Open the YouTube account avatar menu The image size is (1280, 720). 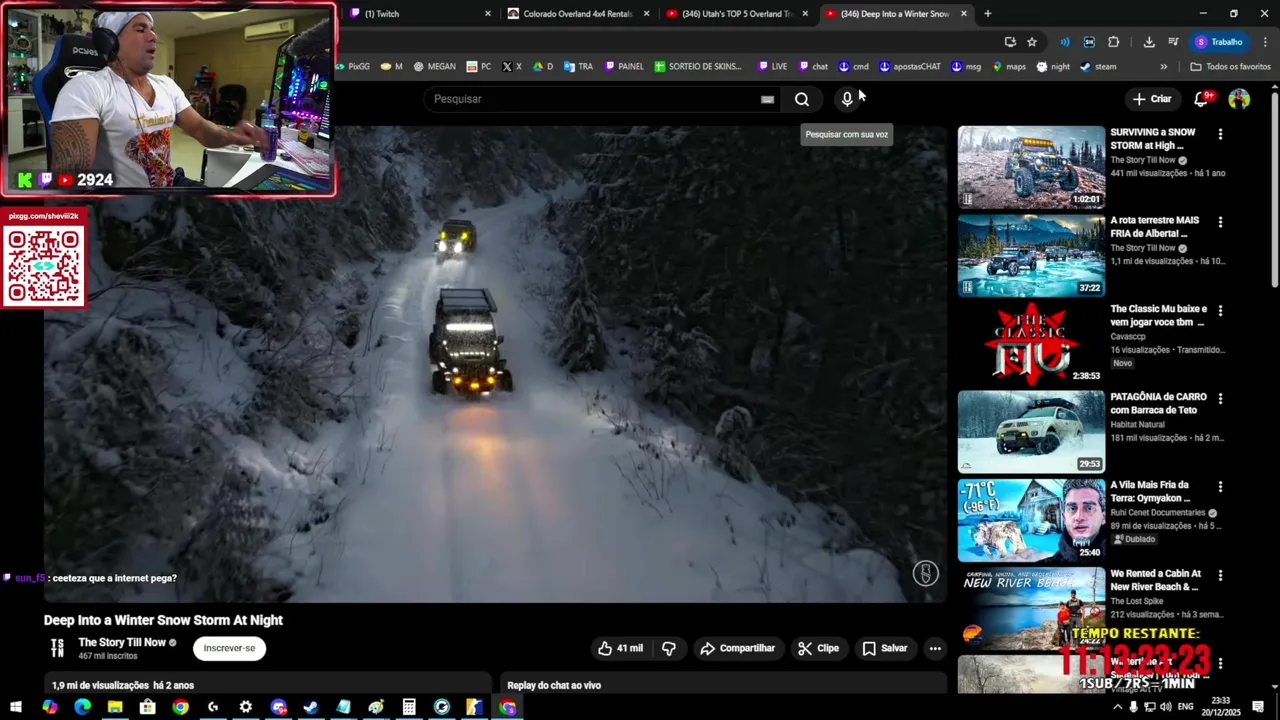tap(1239, 98)
